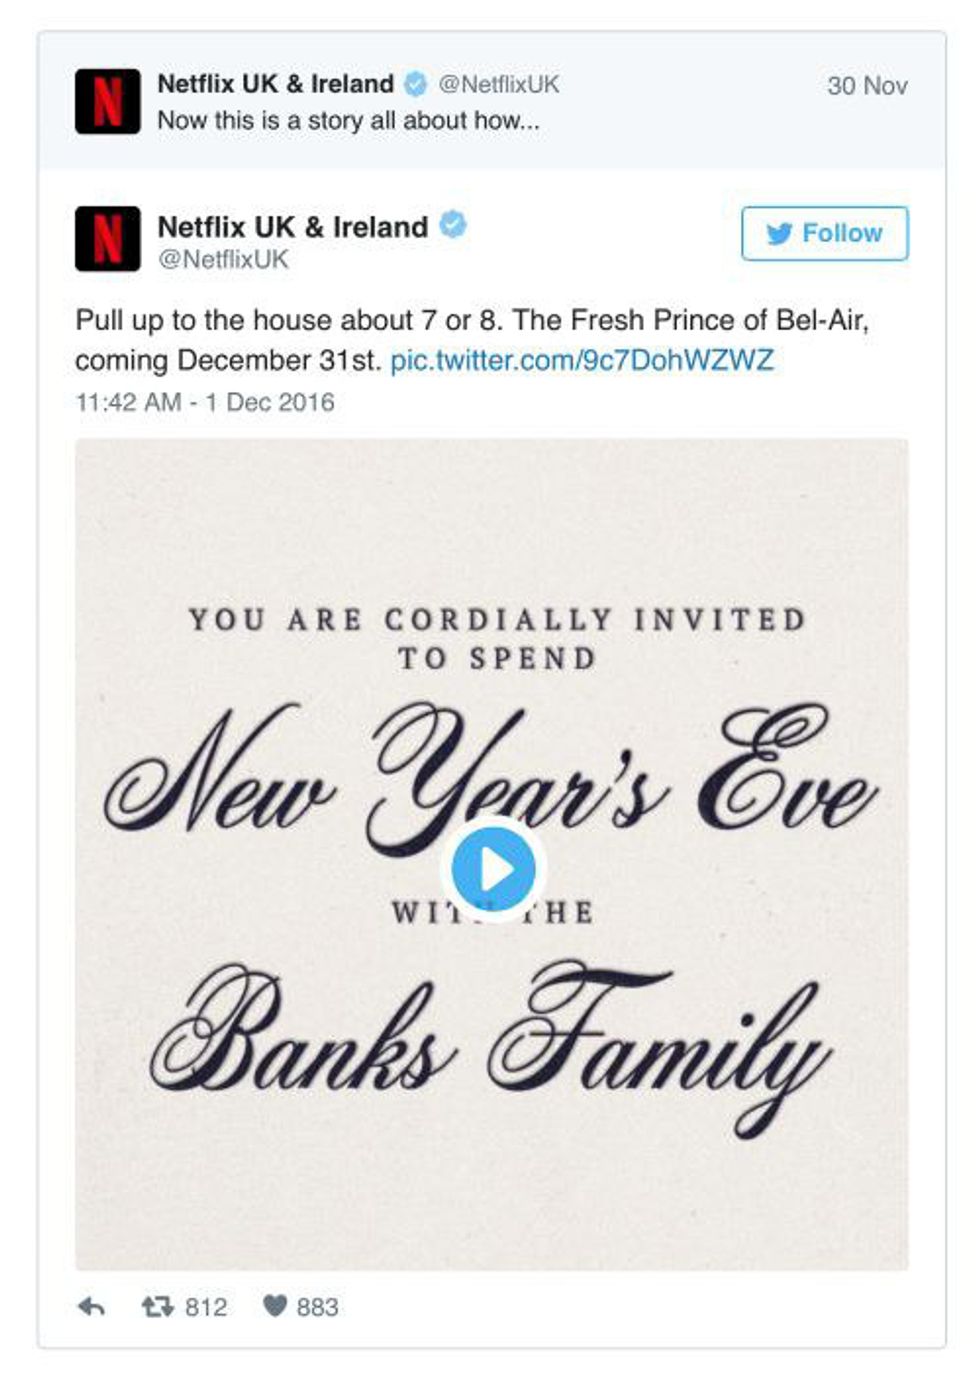Viewport: 980px width, 1382px height.
Task: Open the "Now this is a story" tweet text
Action: click(x=348, y=120)
